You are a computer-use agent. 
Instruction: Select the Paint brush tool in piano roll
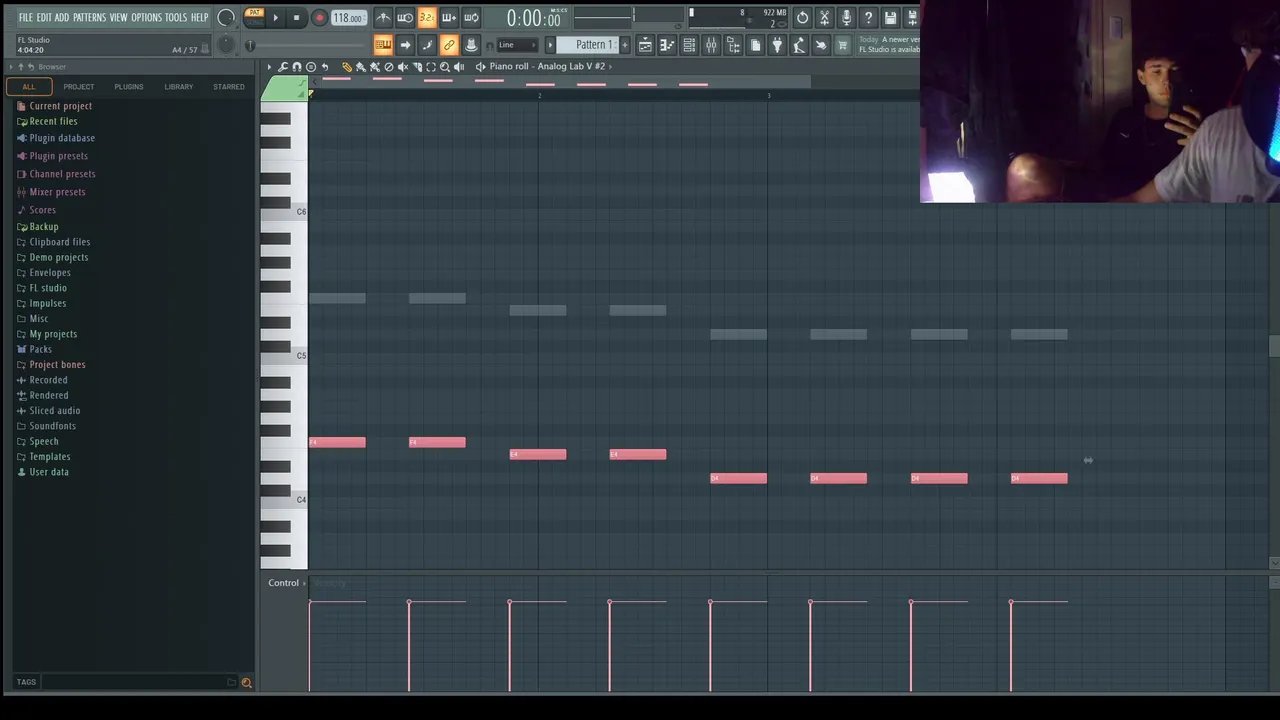click(x=361, y=67)
